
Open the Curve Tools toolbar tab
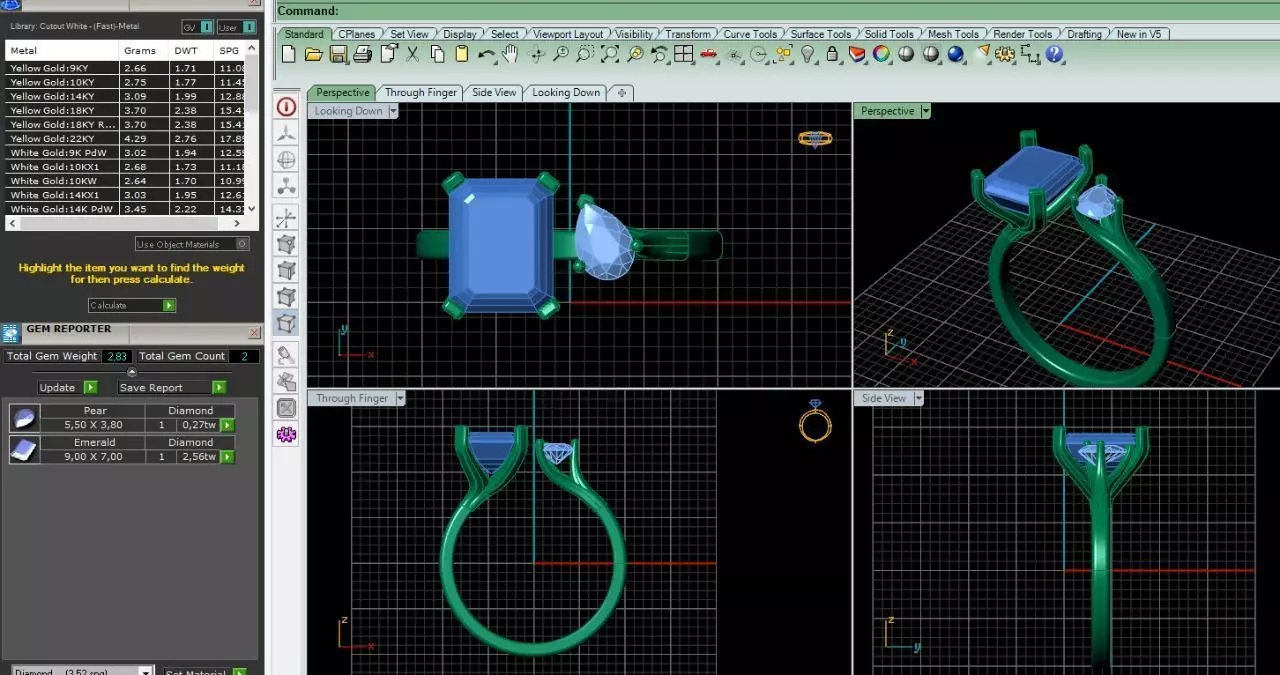(749, 34)
